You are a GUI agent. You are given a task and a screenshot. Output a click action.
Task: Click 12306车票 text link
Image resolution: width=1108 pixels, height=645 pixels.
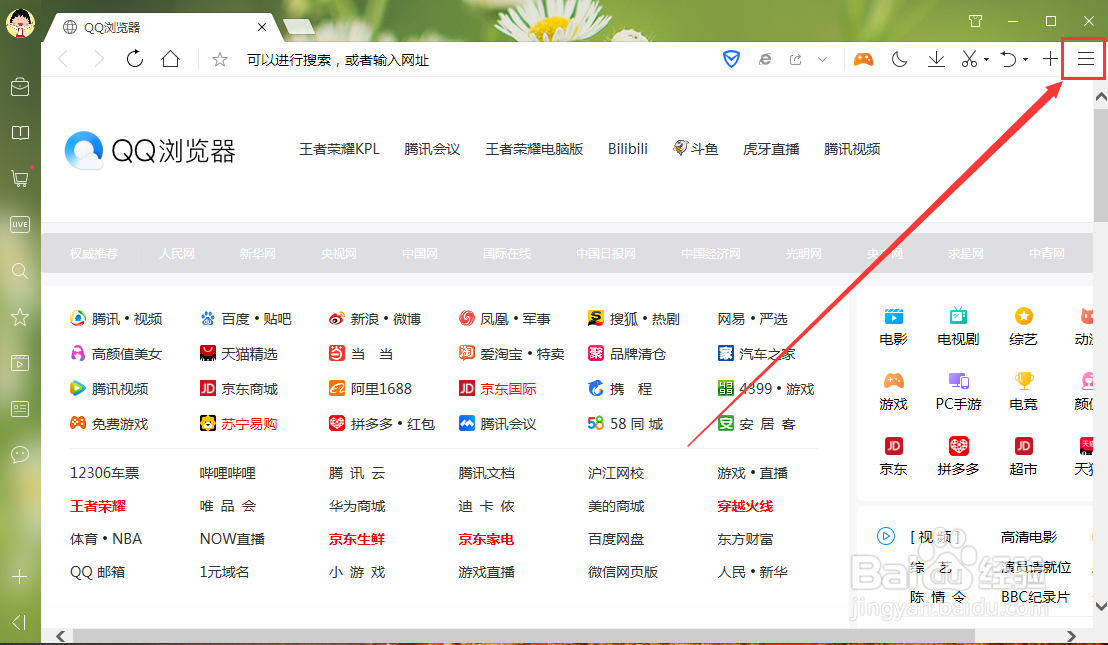[105, 473]
